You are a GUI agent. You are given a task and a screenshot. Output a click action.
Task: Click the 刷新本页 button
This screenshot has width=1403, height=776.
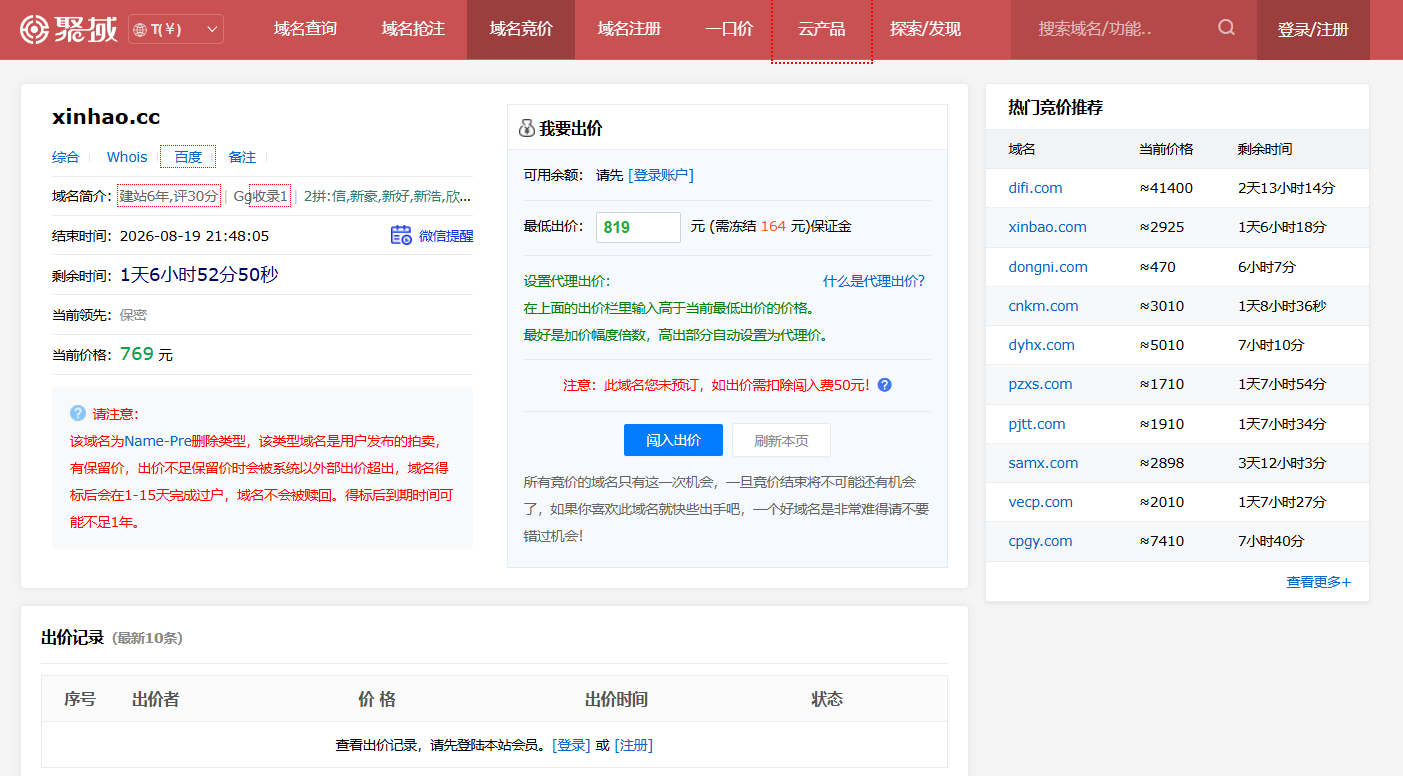(x=781, y=440)
